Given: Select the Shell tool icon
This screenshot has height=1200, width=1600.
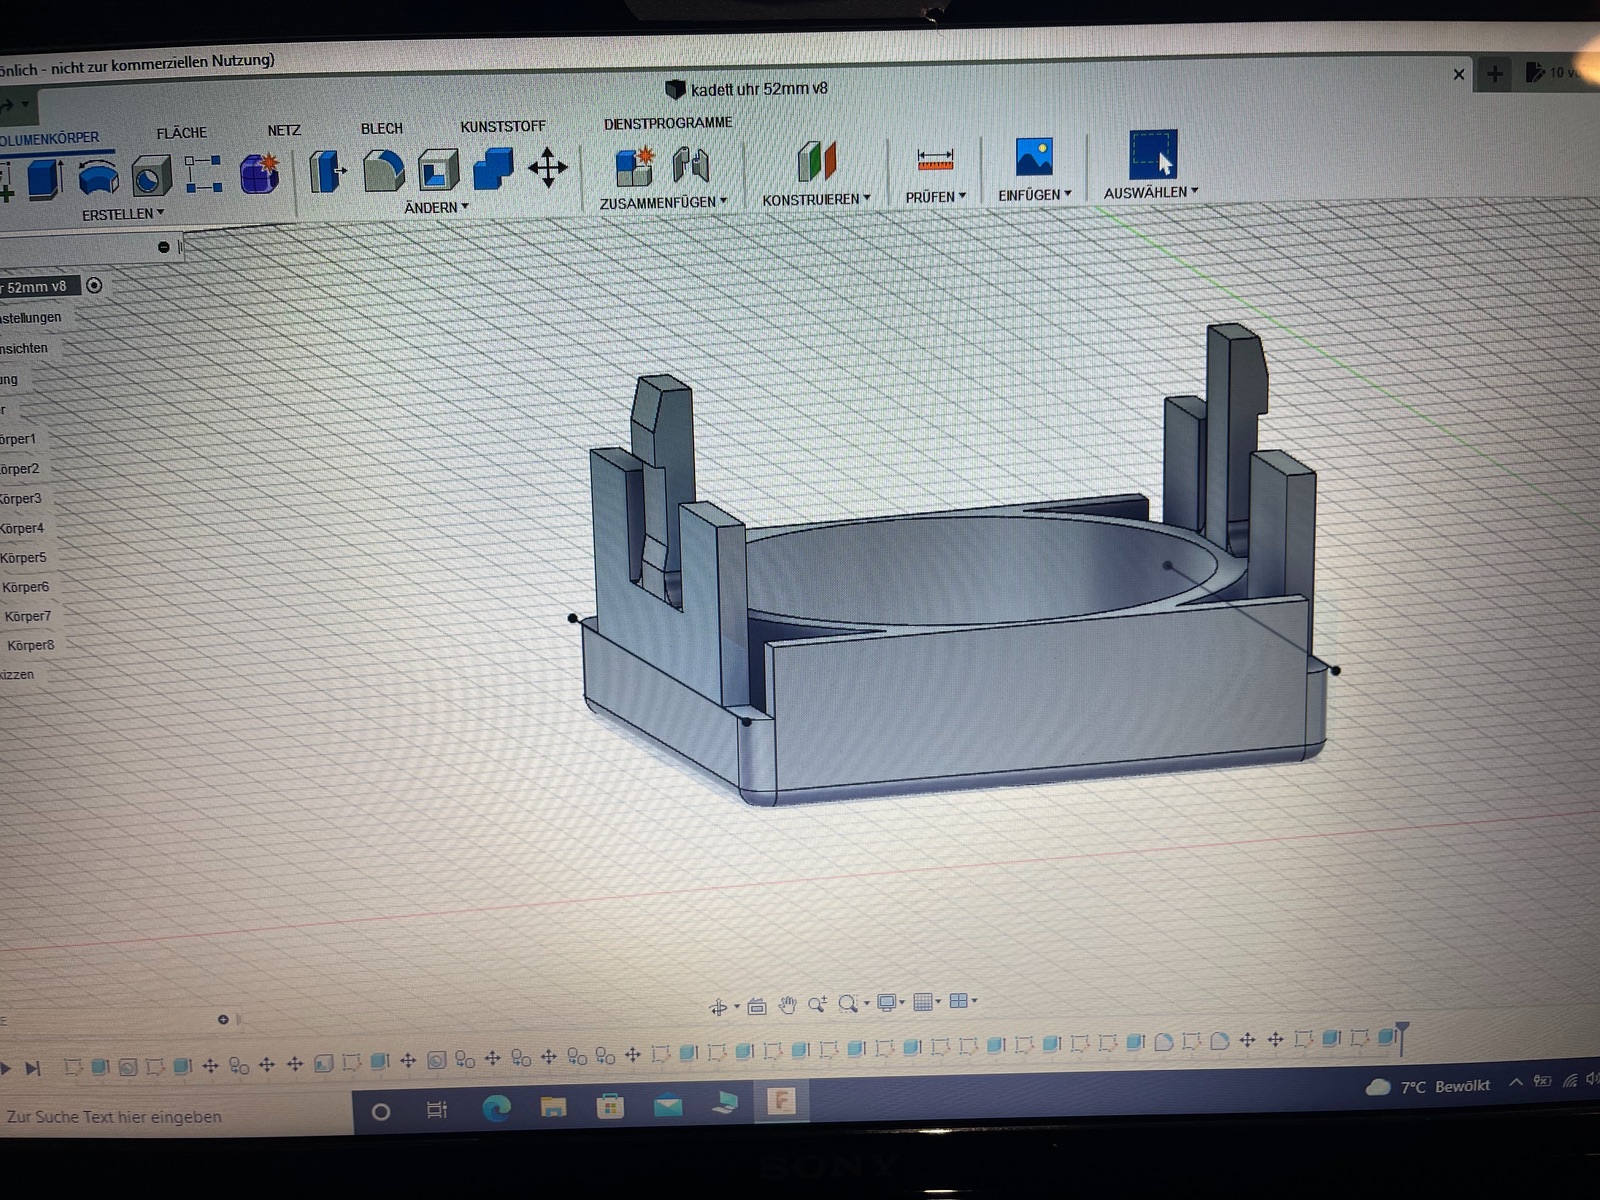Looking at the screenshot, I should (438, 170).
